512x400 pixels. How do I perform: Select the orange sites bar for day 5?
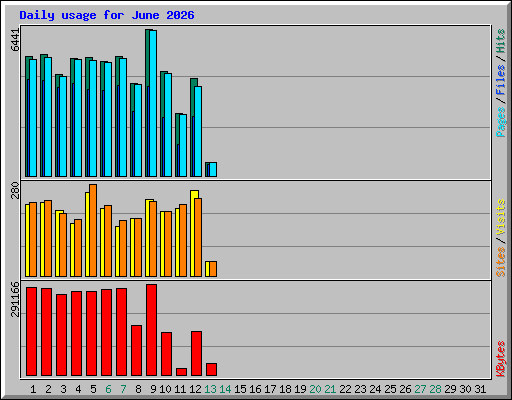coord(93,230)
